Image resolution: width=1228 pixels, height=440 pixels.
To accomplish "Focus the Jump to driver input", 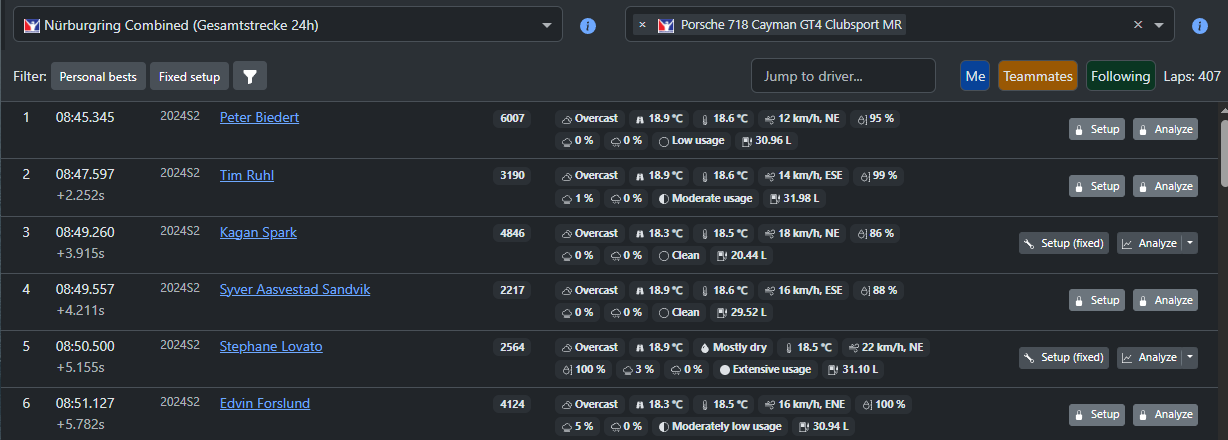I will tap(843, 76).
